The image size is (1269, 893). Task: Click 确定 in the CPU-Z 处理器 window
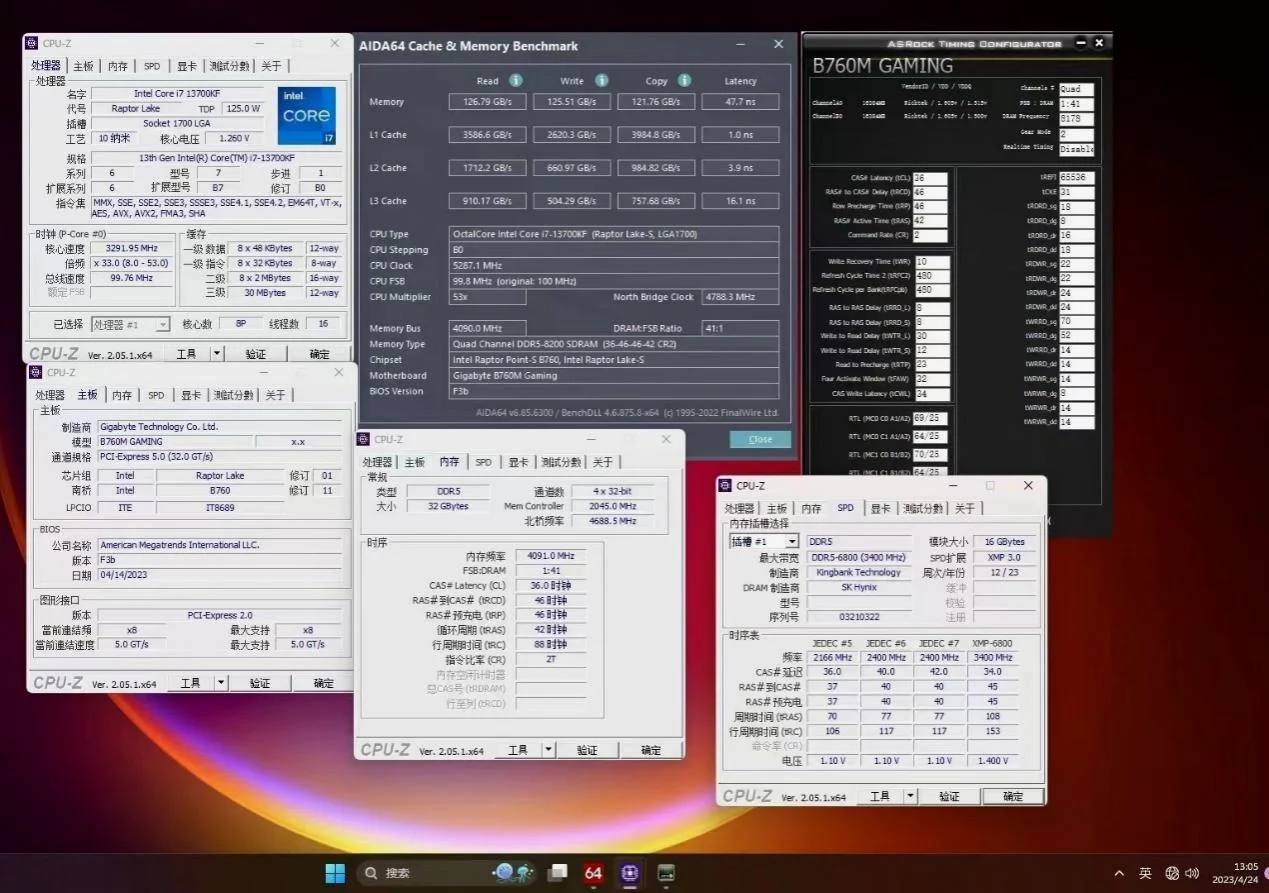pos(319,354)
